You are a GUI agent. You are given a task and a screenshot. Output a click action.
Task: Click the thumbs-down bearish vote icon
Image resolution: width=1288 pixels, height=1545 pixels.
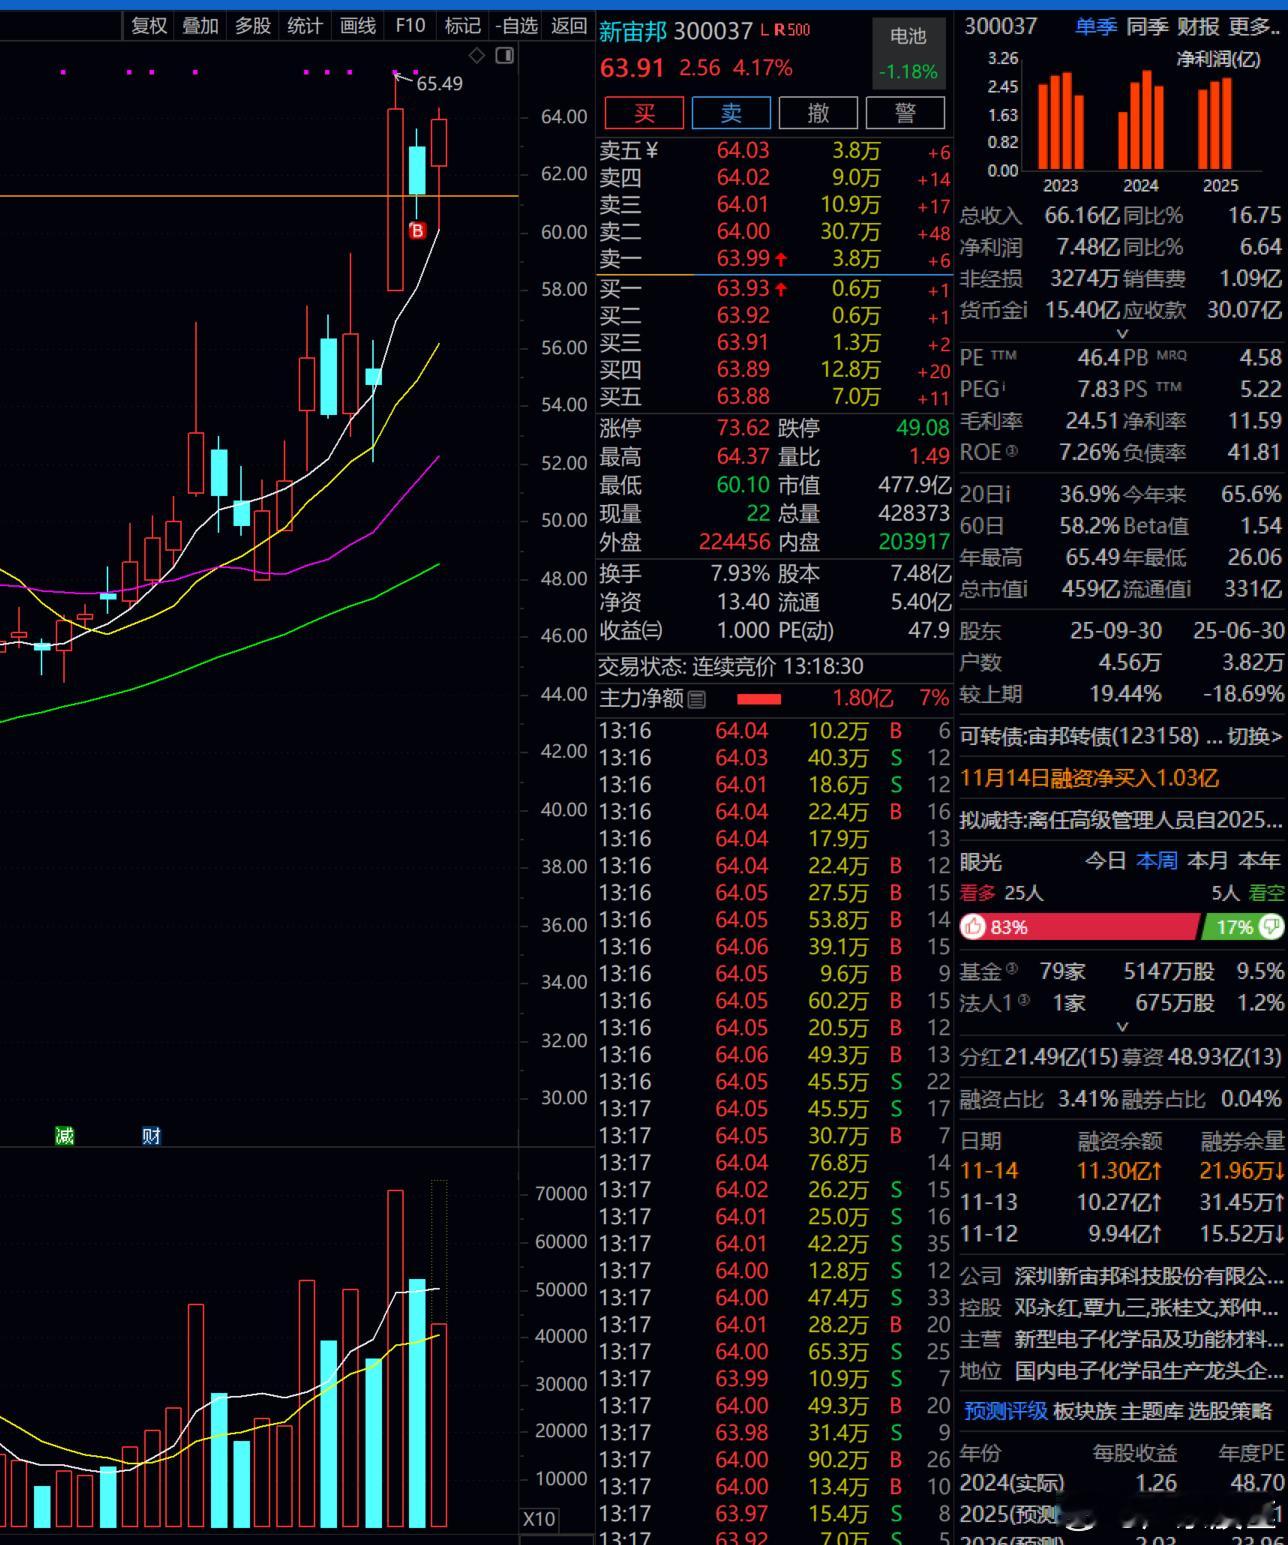(x=1270, y=927)
